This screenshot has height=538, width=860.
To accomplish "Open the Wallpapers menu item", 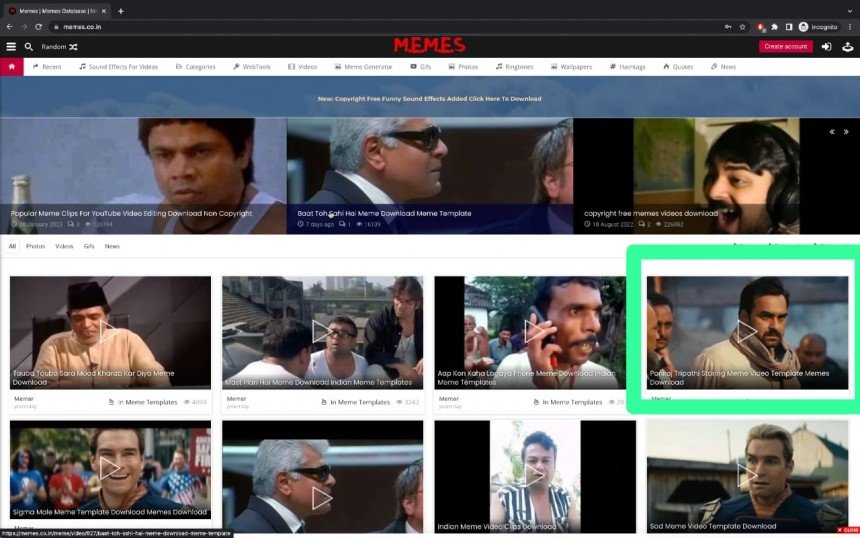I will (x=572, y=66).
